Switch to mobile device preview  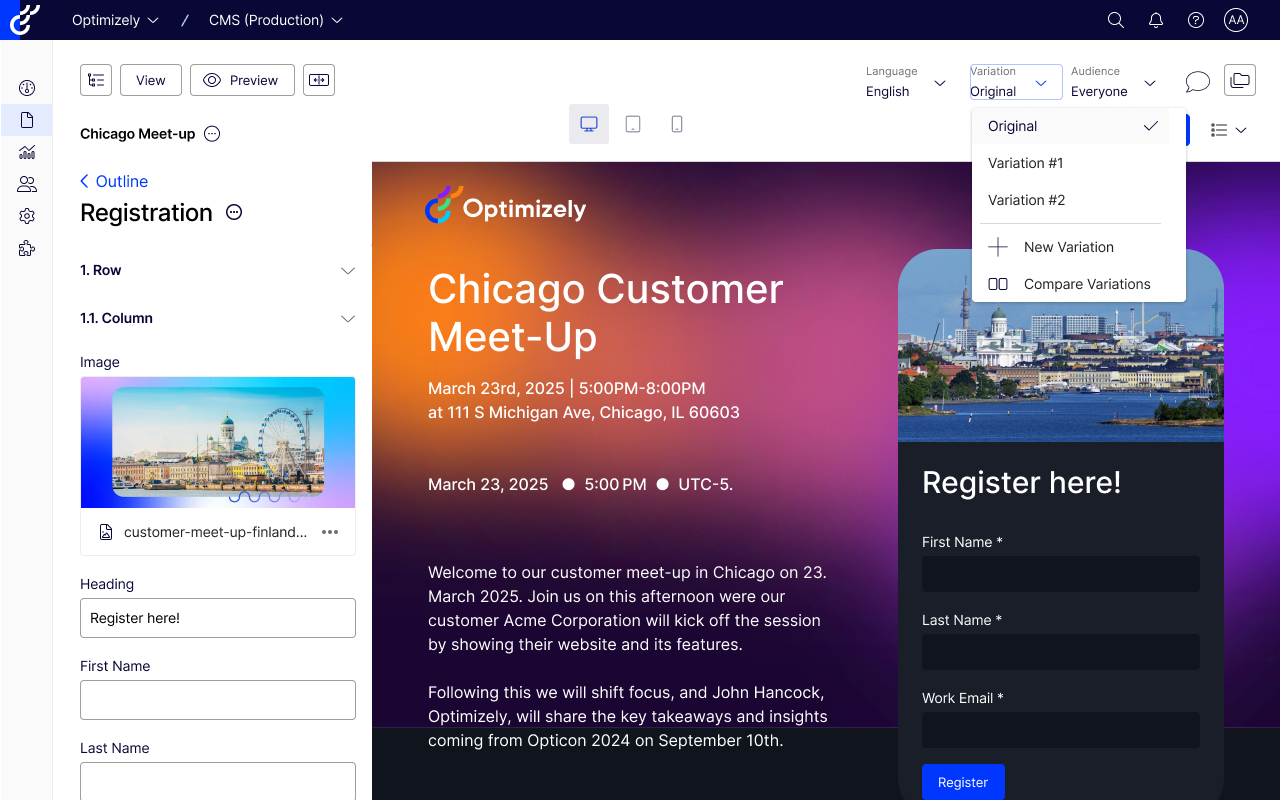[677, 124]
